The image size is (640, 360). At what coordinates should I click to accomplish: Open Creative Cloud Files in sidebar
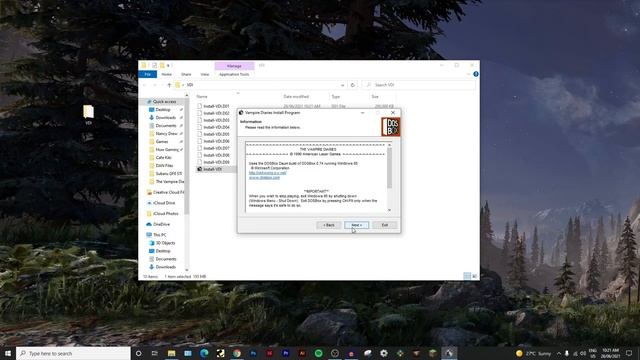168,192
